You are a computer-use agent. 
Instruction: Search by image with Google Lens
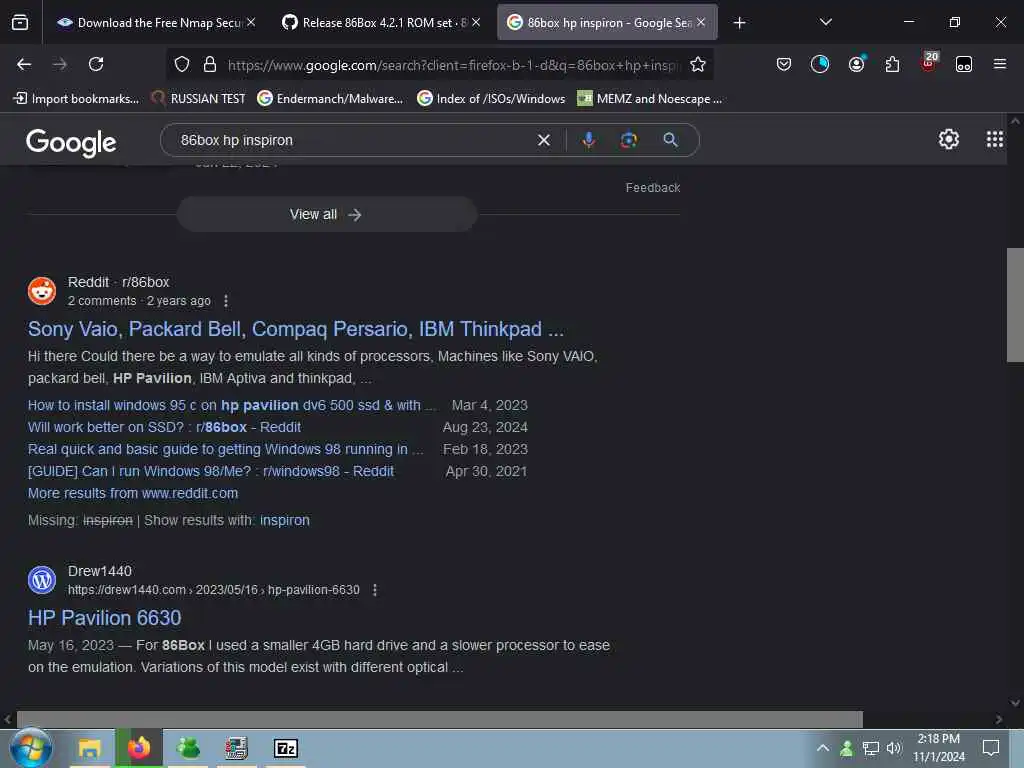click(629, 140)
